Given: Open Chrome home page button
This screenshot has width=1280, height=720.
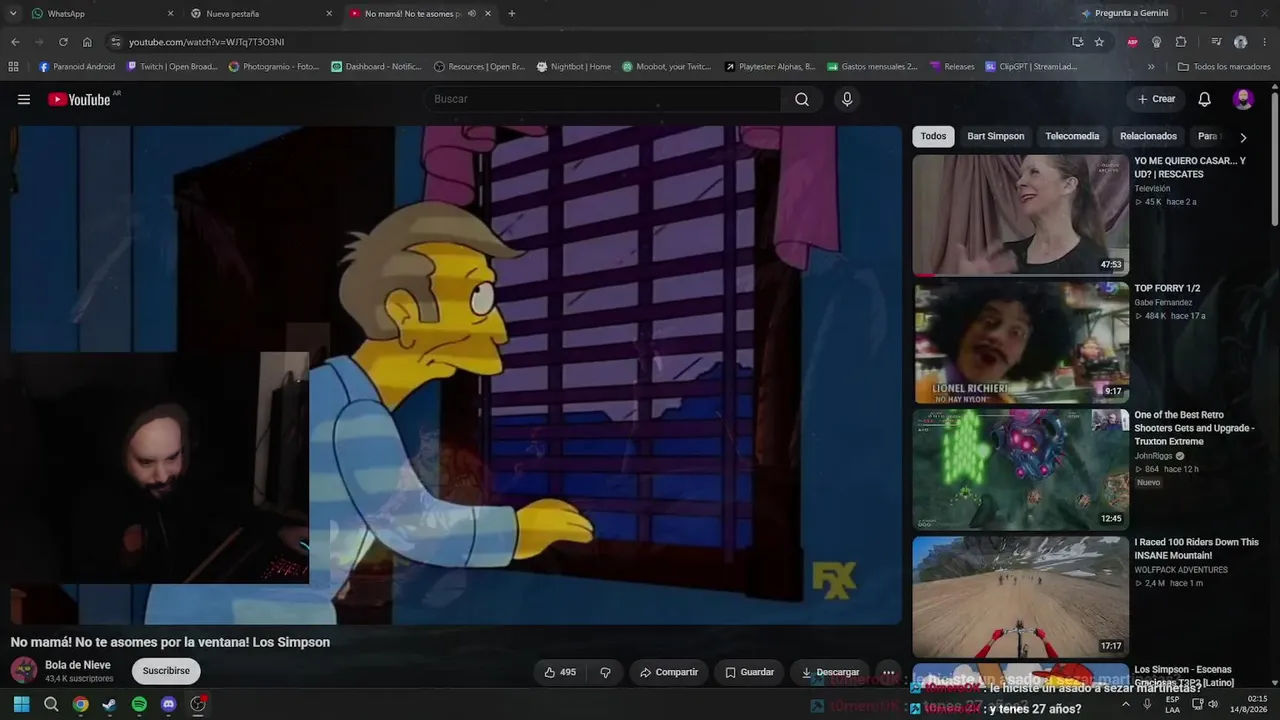Looking at the screenshot, I should coord(87,42).
